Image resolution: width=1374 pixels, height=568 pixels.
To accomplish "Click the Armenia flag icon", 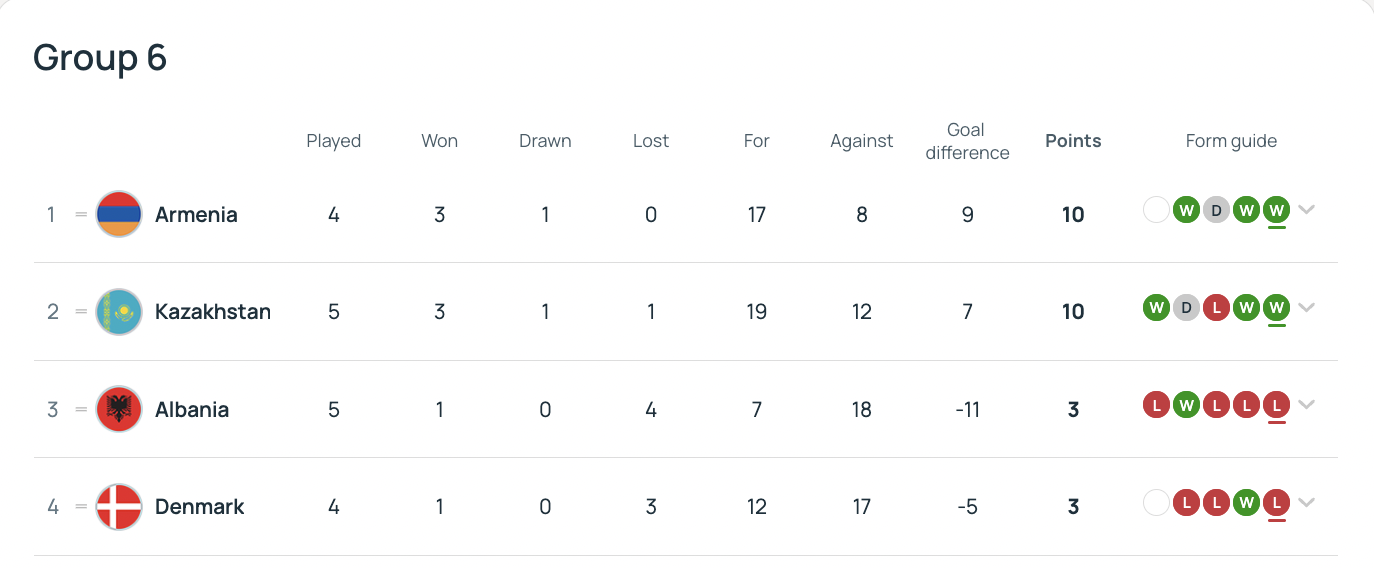I will [119, 214].
